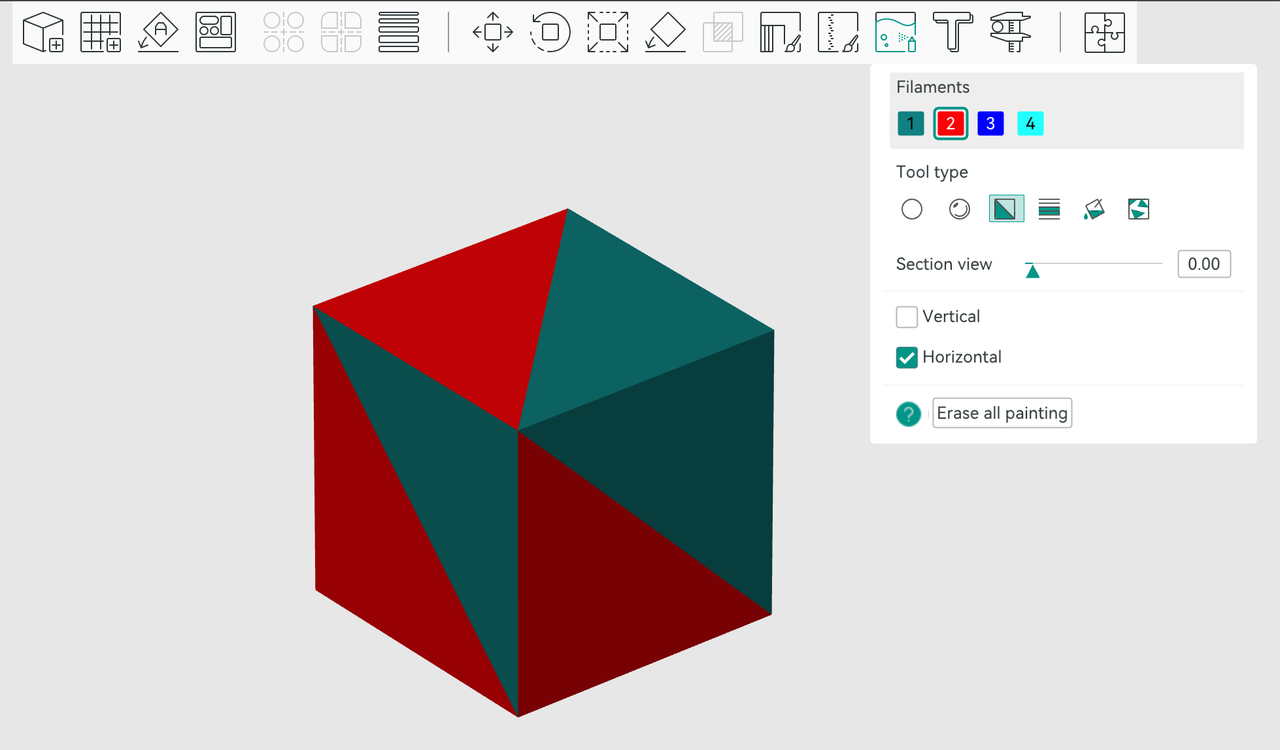Choose the Circle brush tool type
Viewport: 1280px width, 750px height.
pyautogui.click(x=912, y=209)
